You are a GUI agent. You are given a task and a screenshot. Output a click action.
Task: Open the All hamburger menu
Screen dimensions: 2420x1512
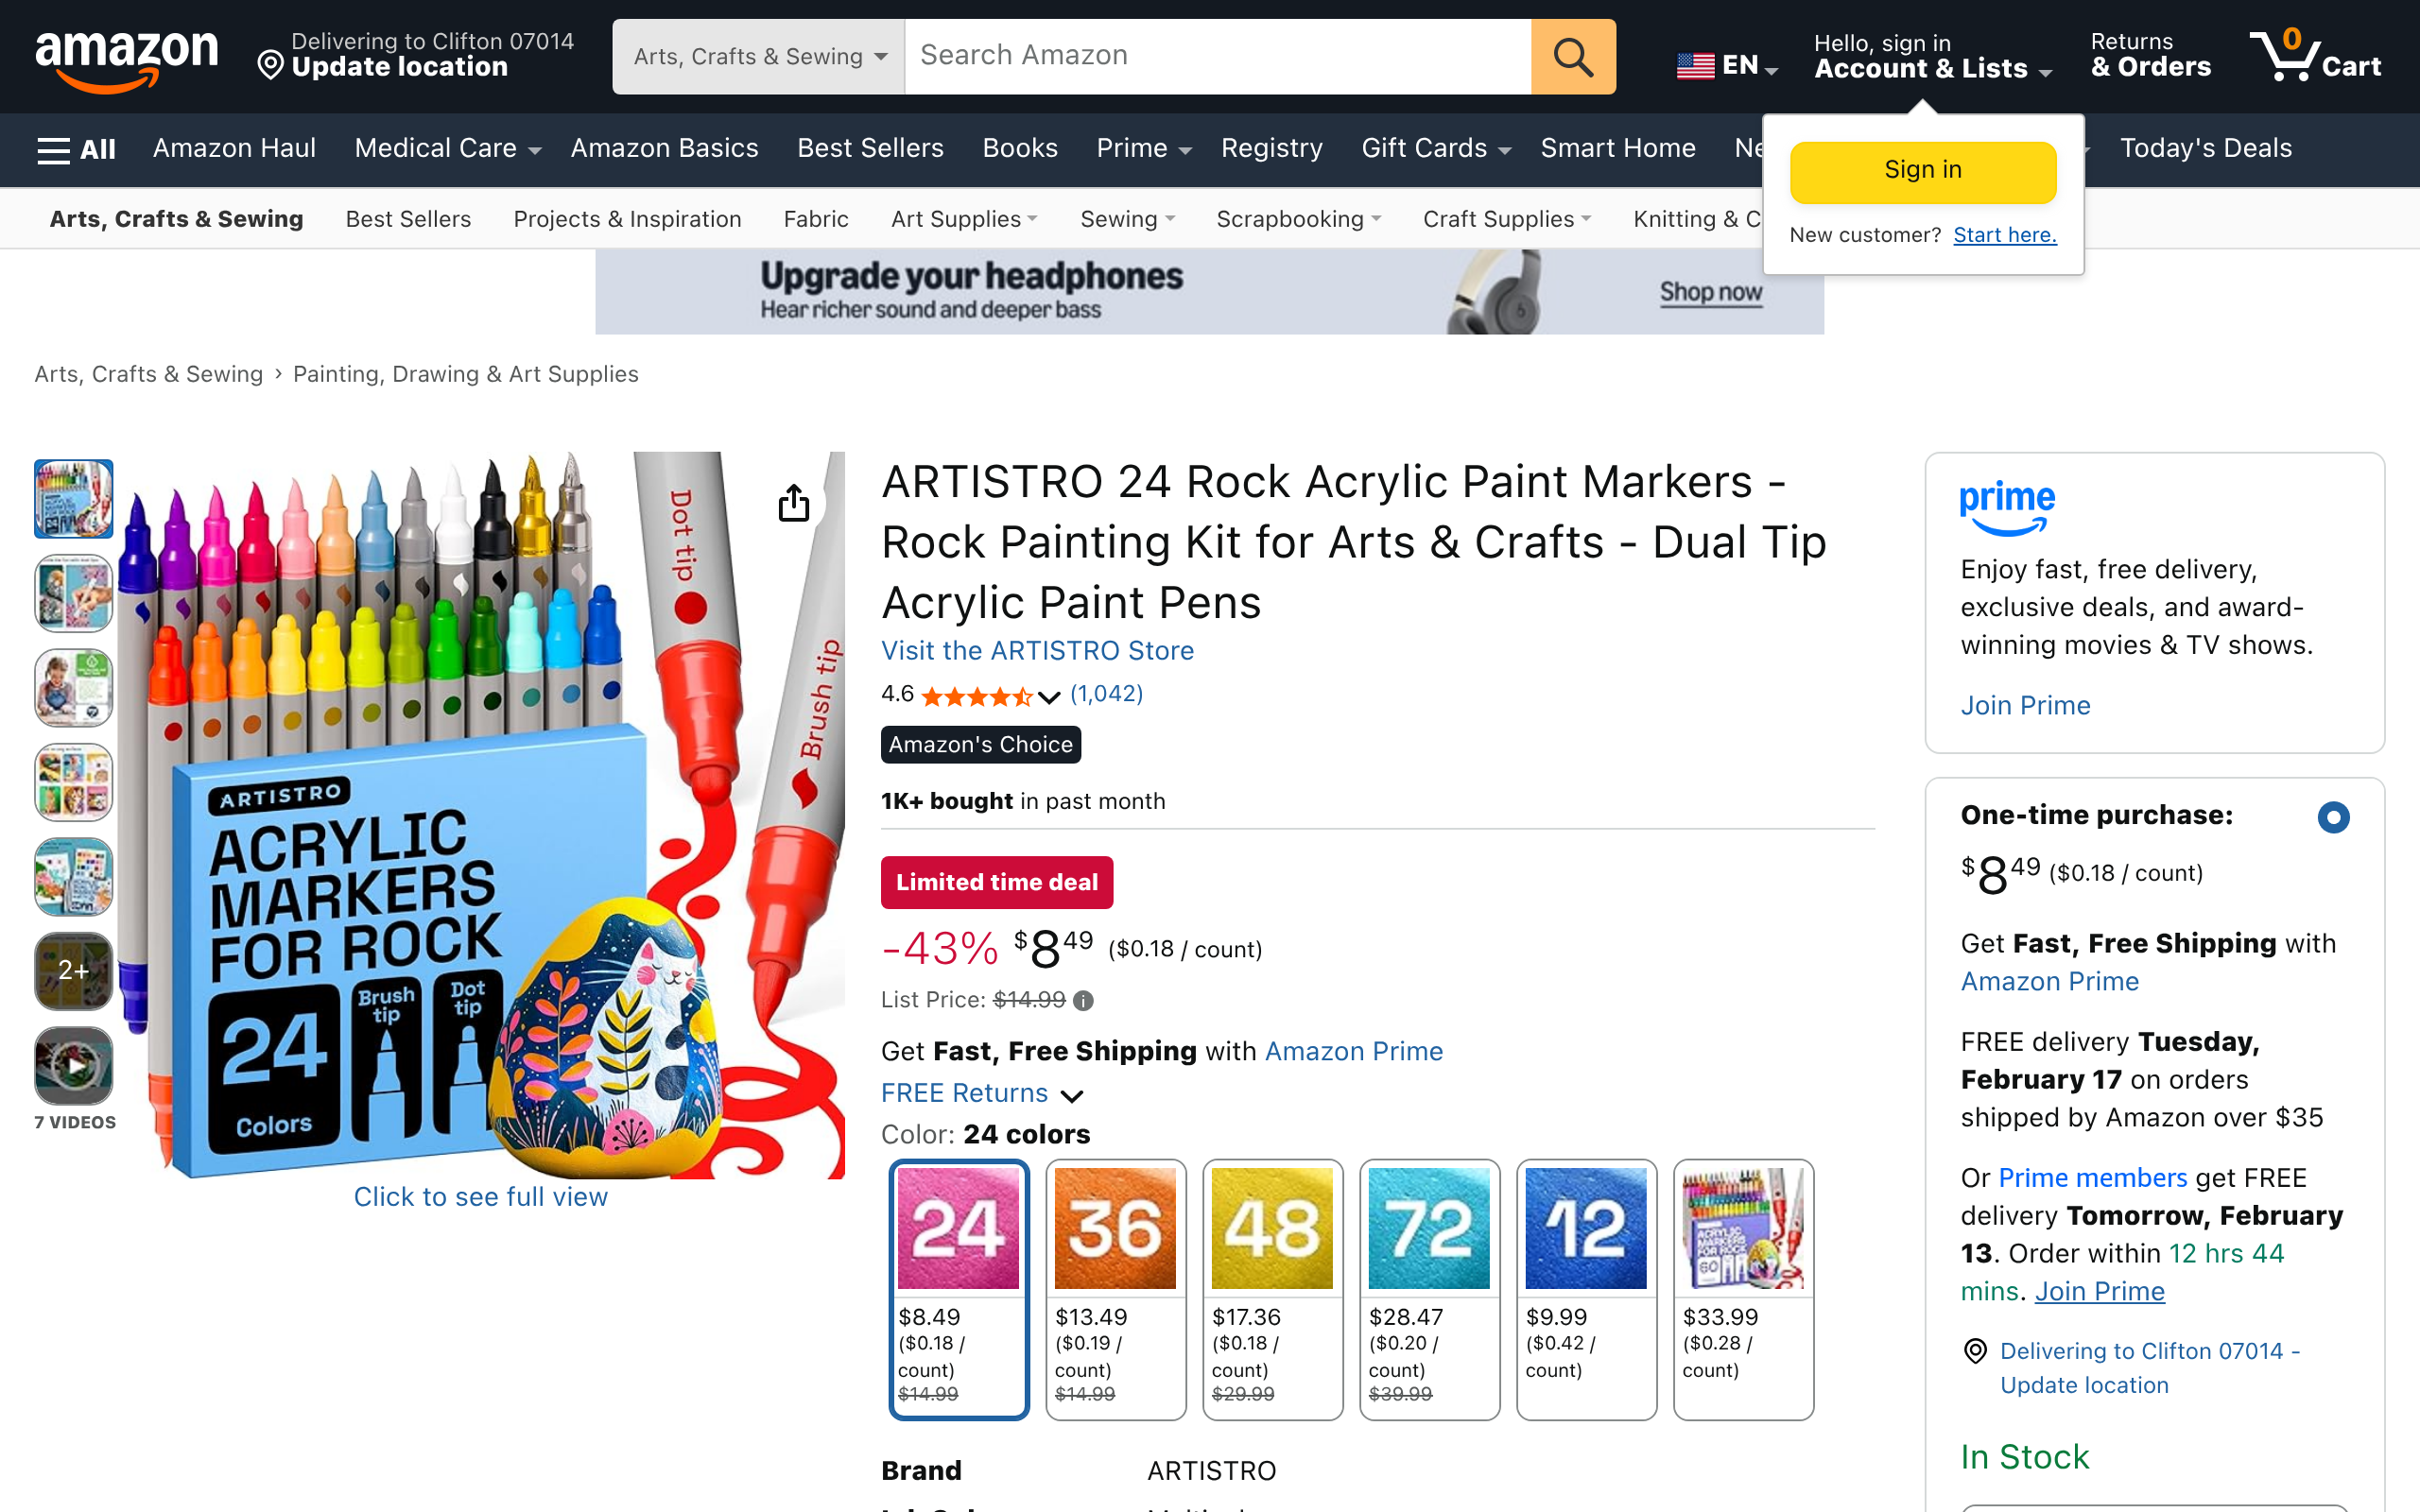coord(76,149)
